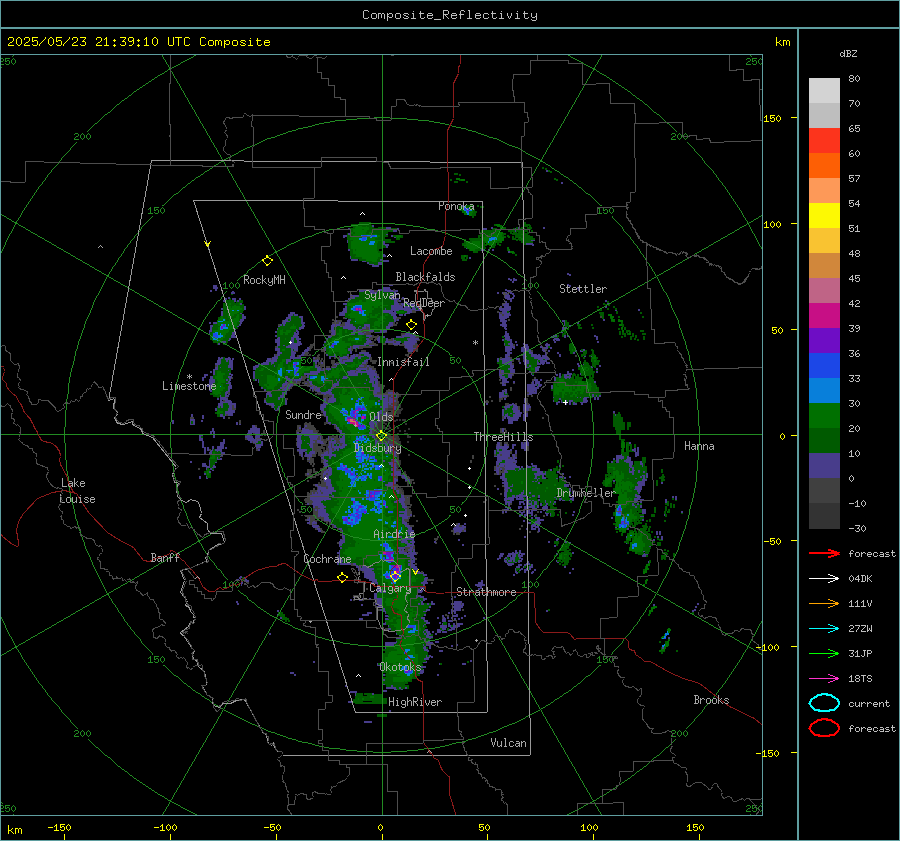Click the cyan 27ZW arrow icon
The height and width of the screenshot is (841, 900).
[824, 629]
